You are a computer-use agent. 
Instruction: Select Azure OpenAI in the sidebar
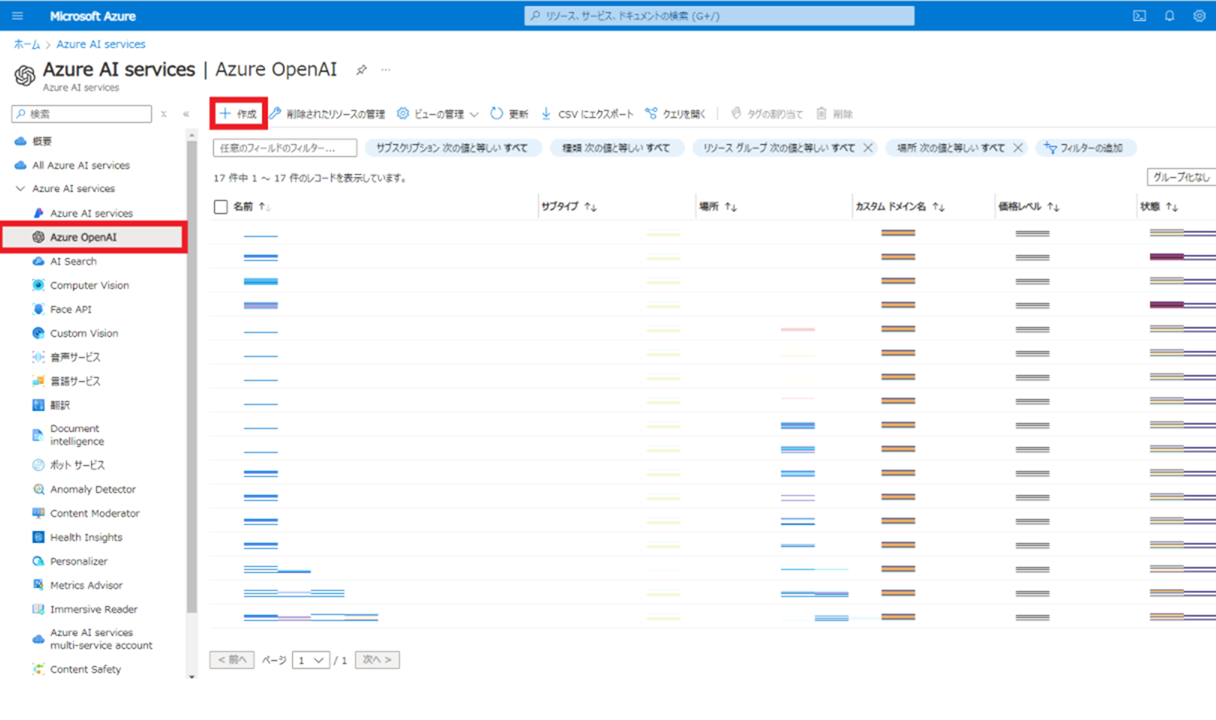point(93,237)
